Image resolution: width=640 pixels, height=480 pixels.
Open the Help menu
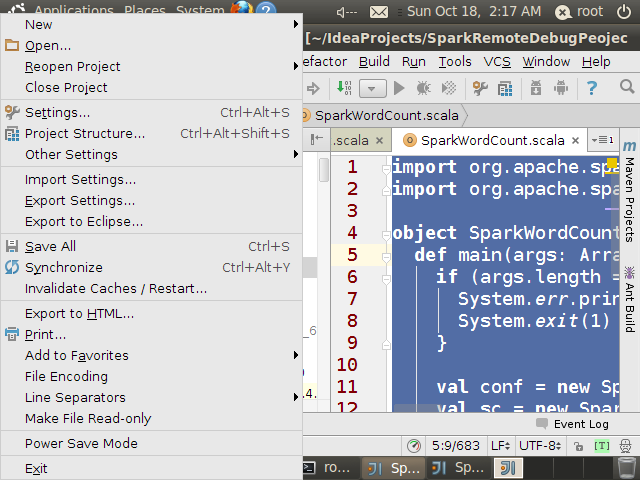tap(596, 62)
